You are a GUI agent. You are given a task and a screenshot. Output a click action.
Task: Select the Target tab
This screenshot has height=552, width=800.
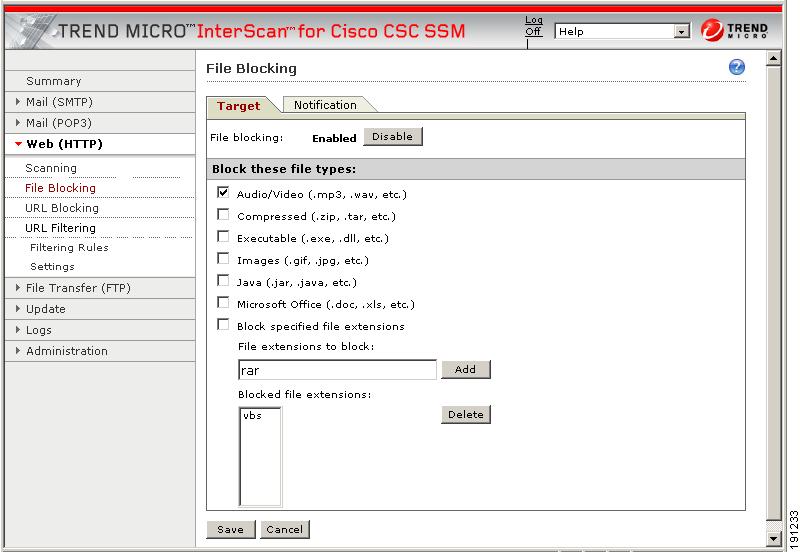(x=238, y=106)
